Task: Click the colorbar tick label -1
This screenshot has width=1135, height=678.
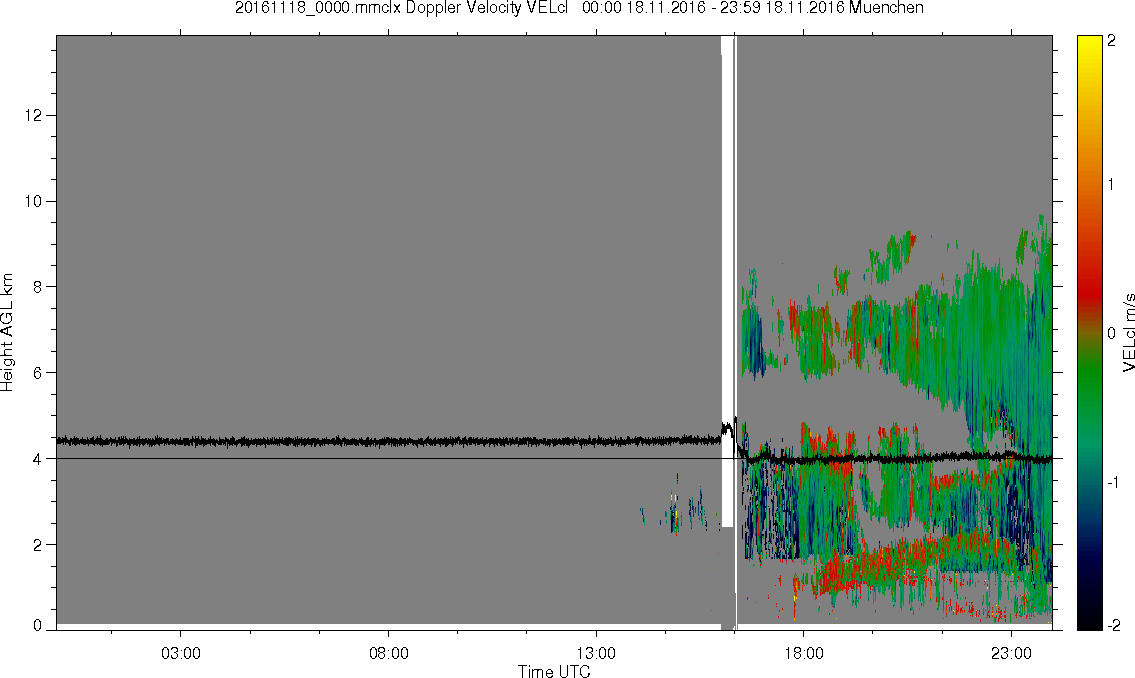Action: [x=1113, y=483]
